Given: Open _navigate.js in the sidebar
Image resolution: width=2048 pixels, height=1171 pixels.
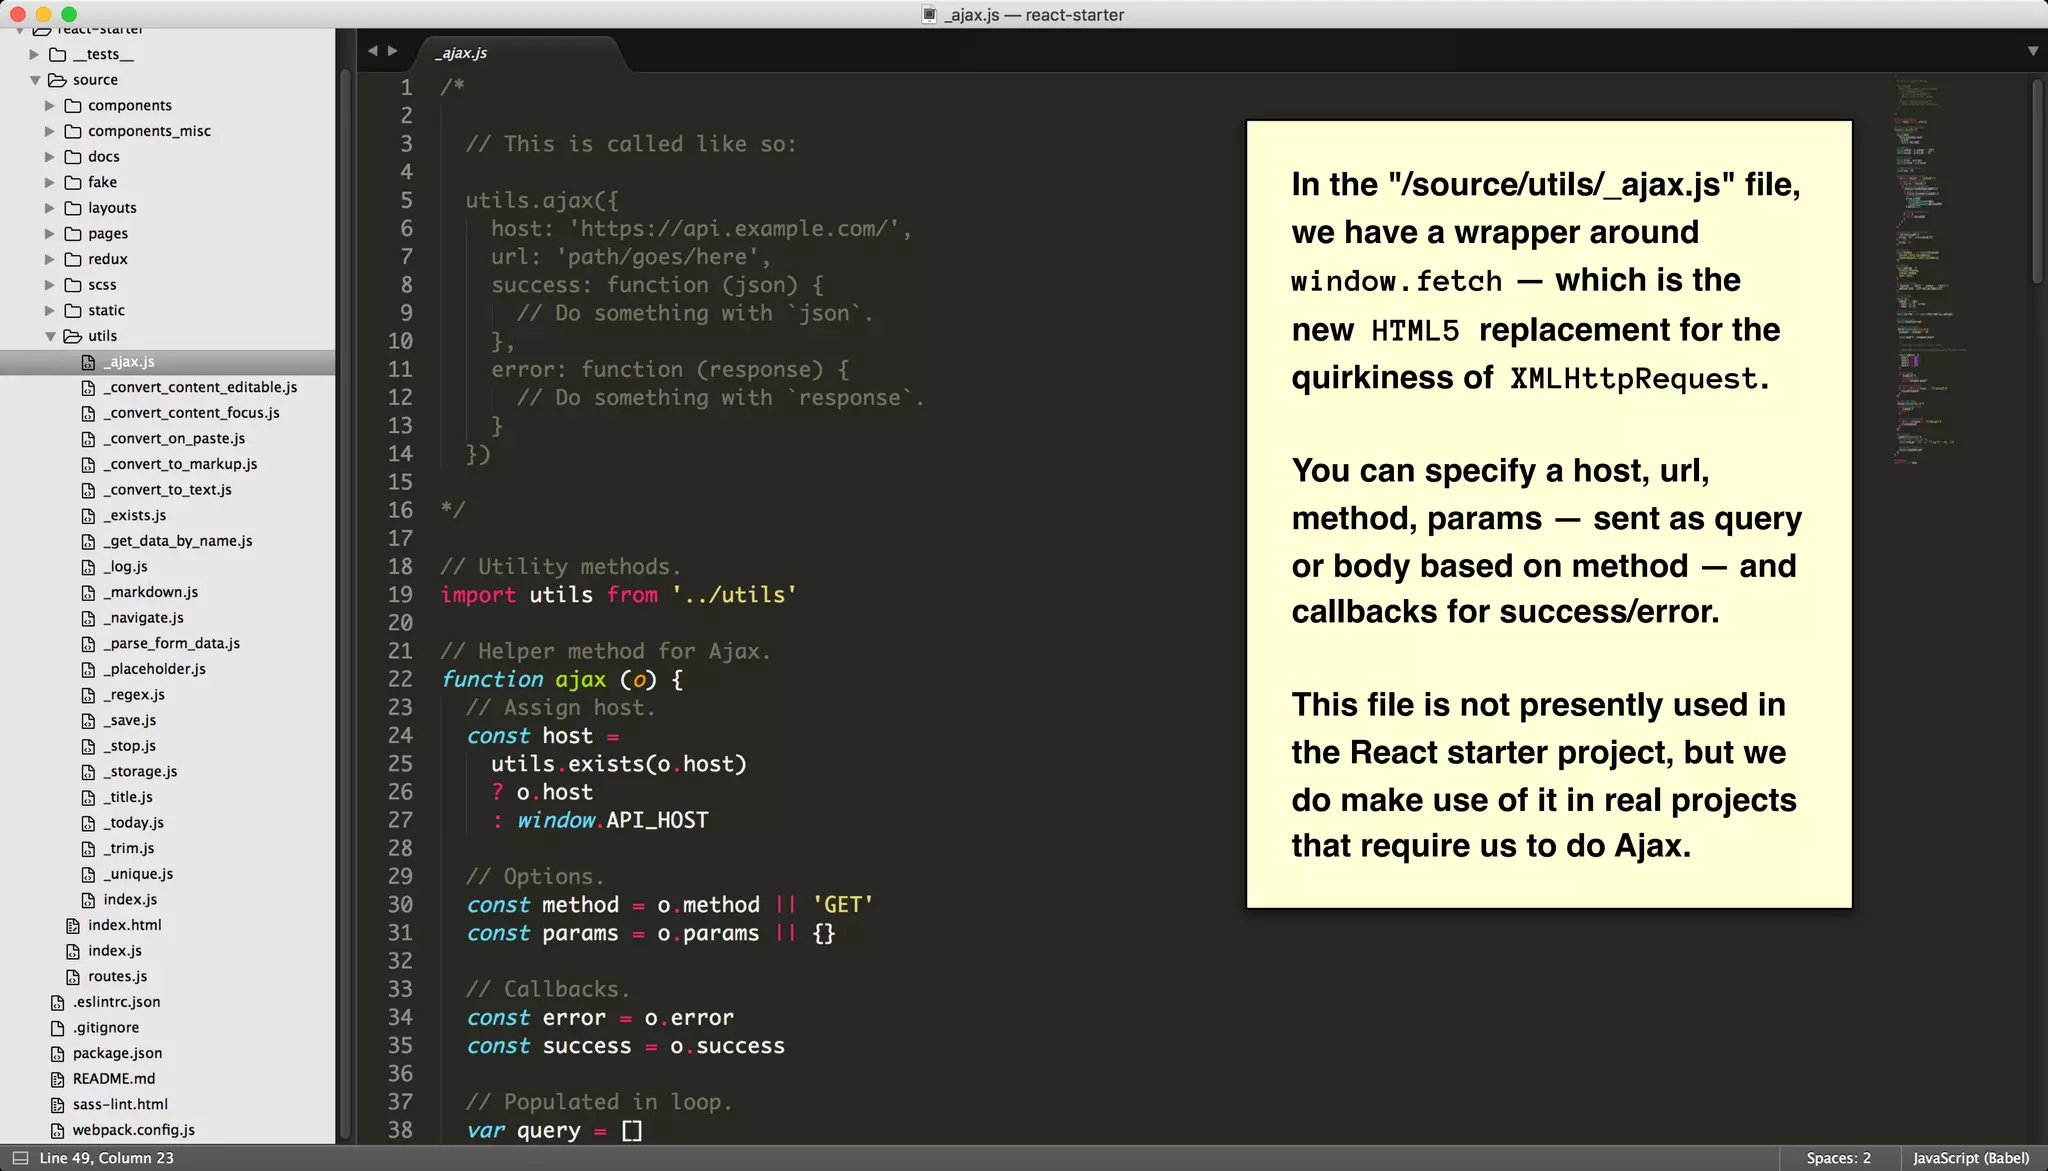Looking at the screenshot, I should pyautogui.click(x=144, y=618).
